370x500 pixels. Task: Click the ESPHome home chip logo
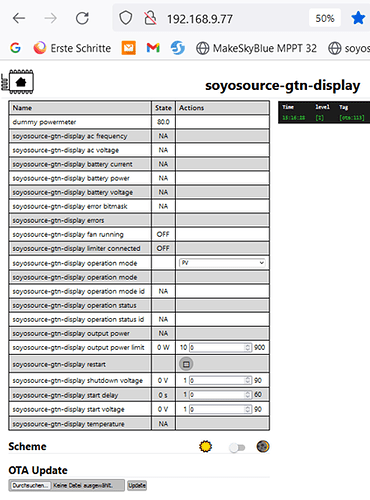[x=17, y=81]
